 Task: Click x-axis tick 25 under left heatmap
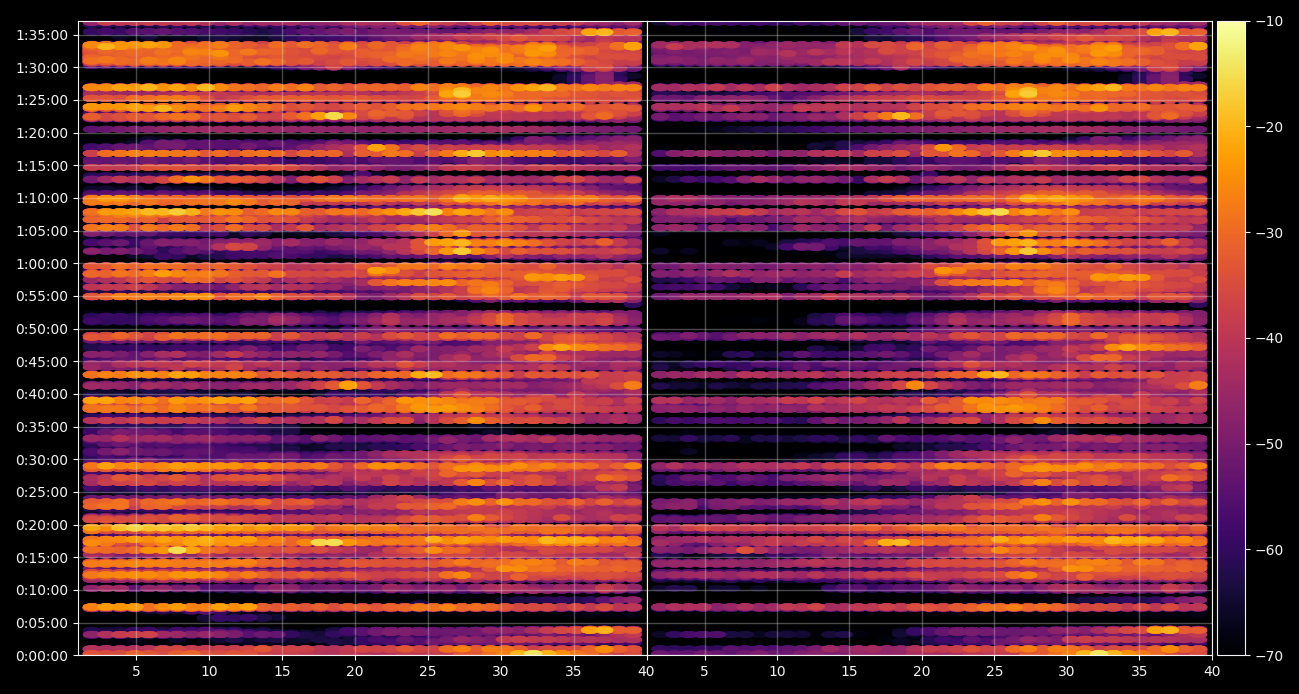tap(428, 672)
